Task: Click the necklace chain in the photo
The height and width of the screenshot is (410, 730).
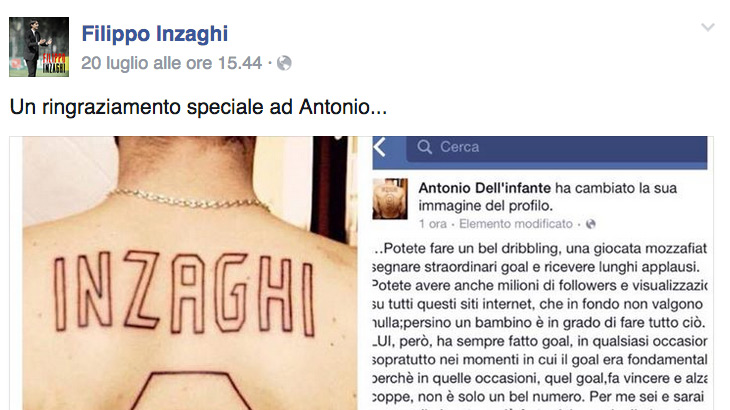Action: pyautogui.click(x=188, y=200)
